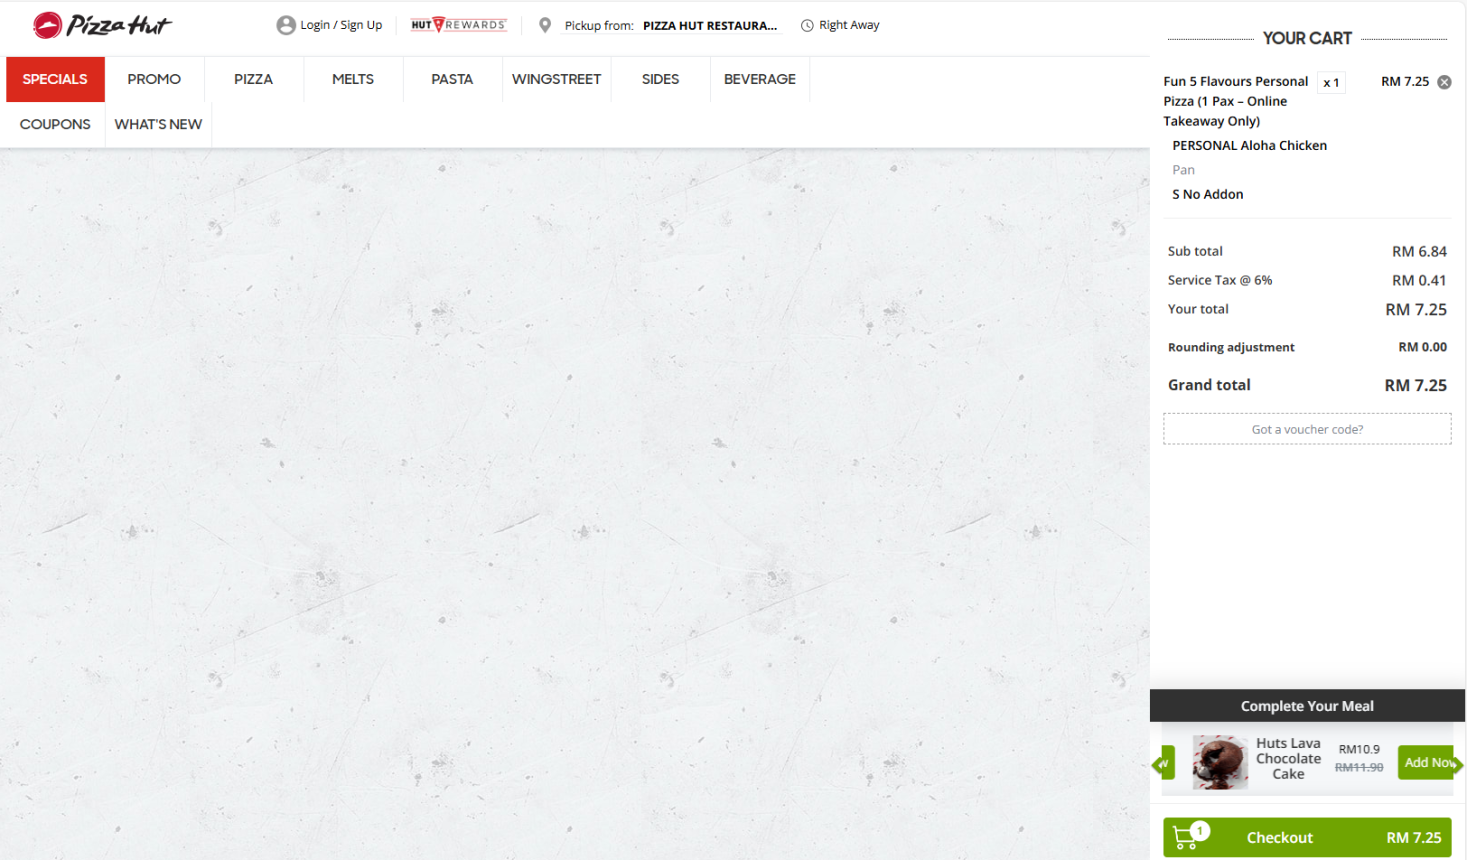Click the cake's RM10.9 price
This screenshot has width=1467, height=860.
(x=1359, y=749)
